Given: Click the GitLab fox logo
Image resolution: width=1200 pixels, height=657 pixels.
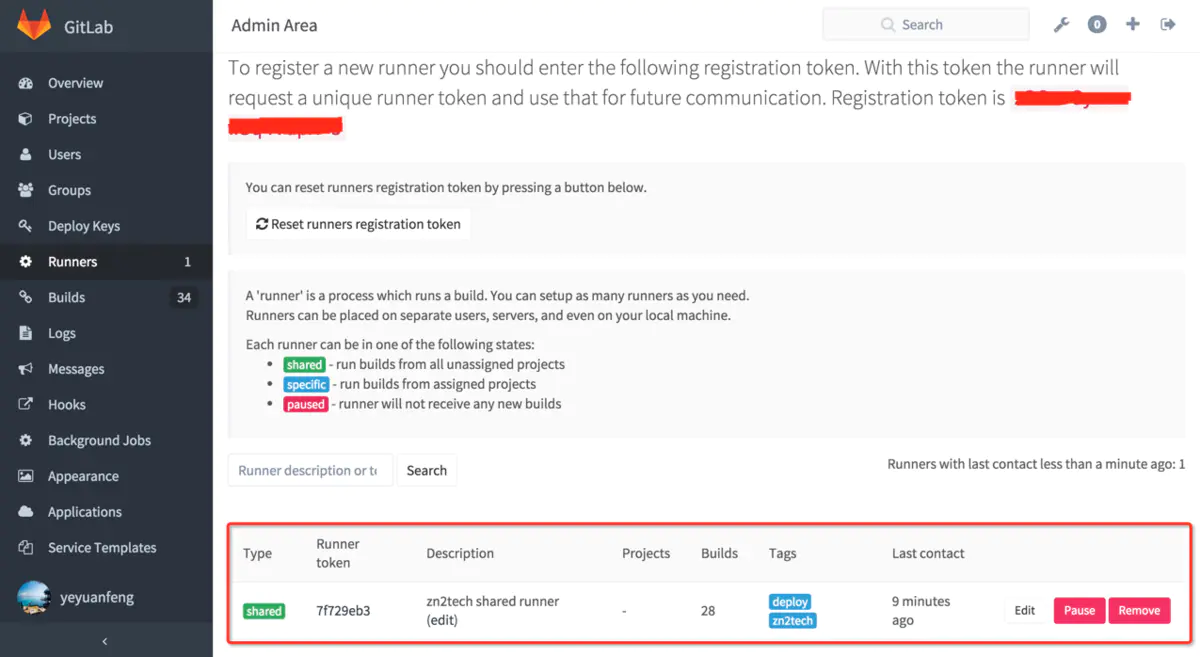Looking at the screenshot, I should pyautogui.click(x=33, y=26).
